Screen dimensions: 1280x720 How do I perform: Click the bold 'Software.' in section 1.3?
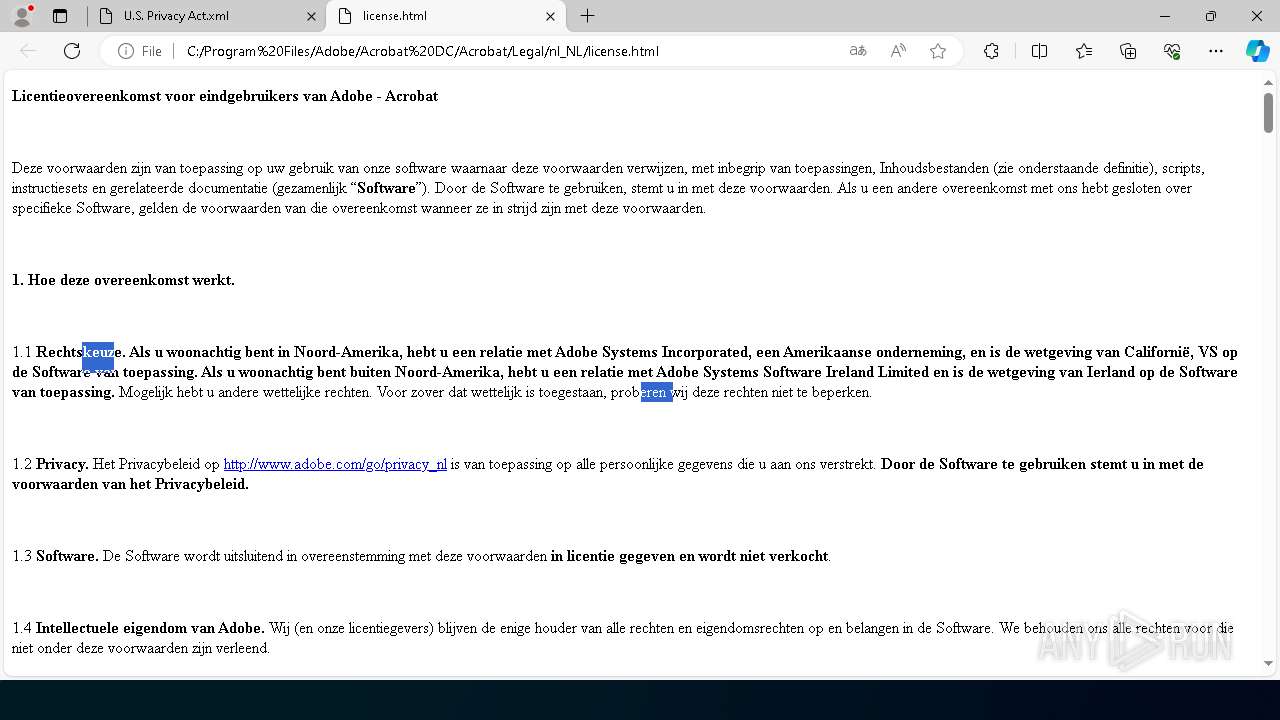point(67,556)
